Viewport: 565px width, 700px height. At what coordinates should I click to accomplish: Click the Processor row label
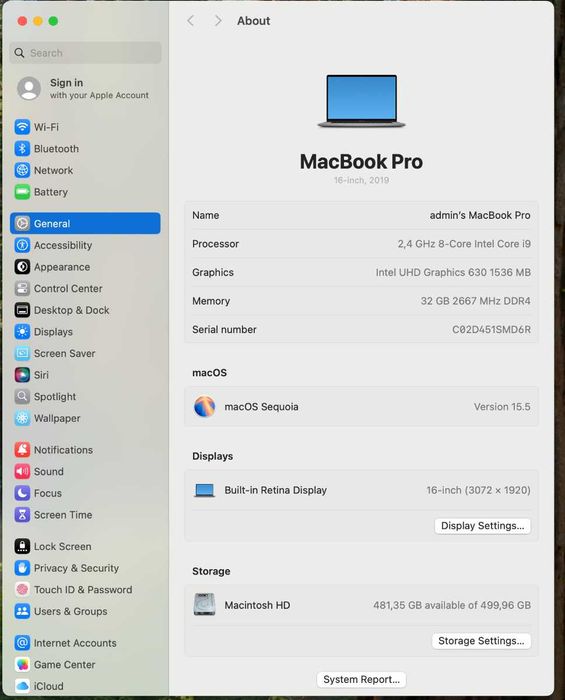(x=216, y=244)
